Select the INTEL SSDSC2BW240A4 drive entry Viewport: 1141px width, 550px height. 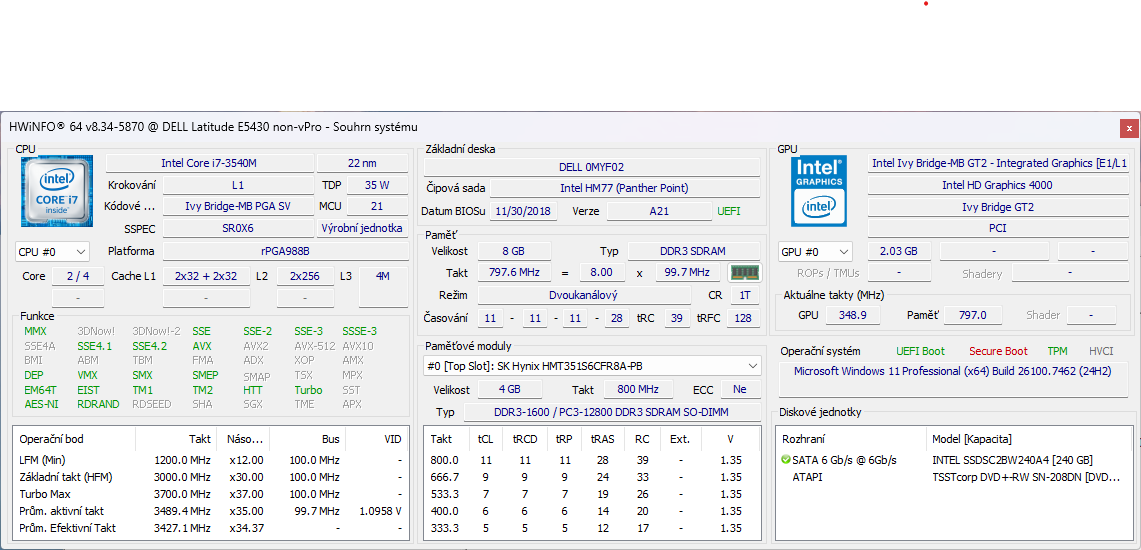tap(1012, 460)
